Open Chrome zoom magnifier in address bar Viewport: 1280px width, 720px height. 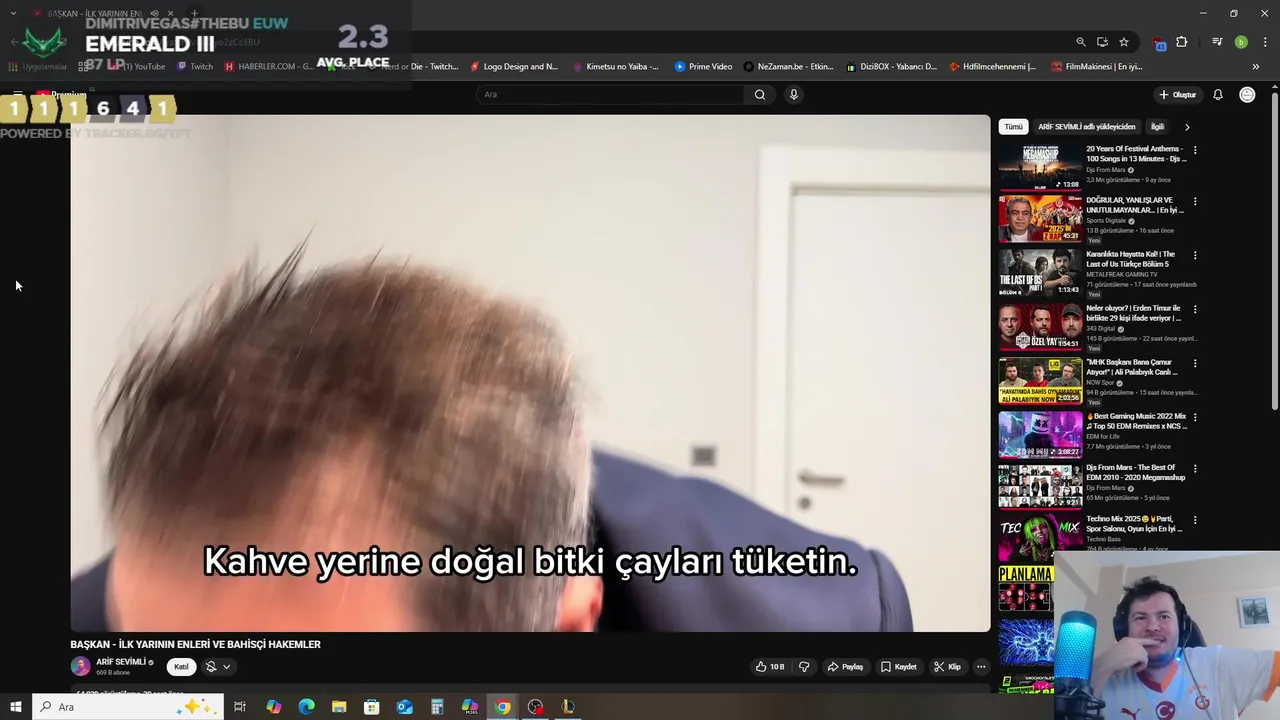point(1081,42)
